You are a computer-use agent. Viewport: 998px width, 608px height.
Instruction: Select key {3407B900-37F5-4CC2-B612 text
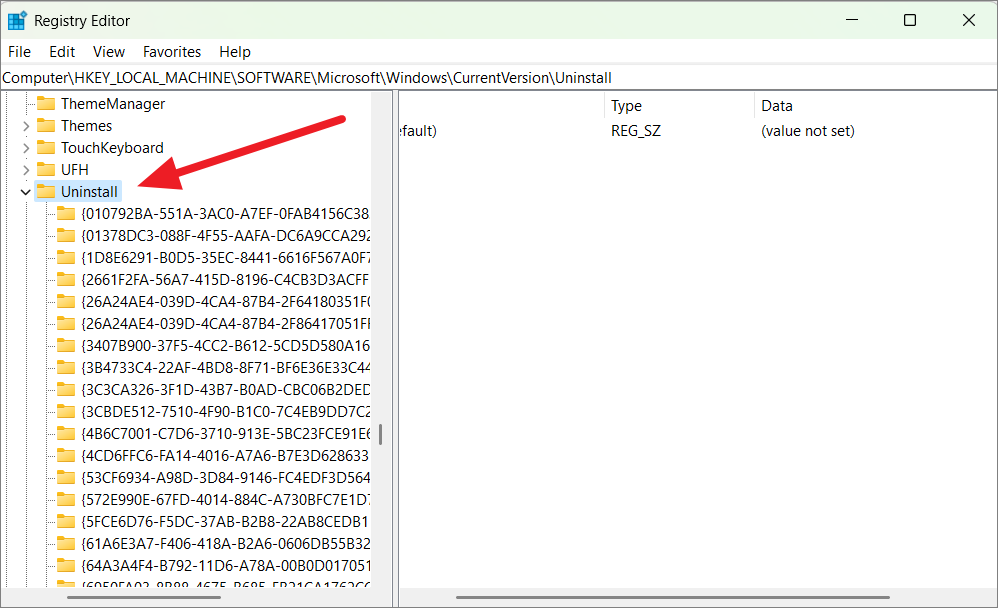[226, 346]
